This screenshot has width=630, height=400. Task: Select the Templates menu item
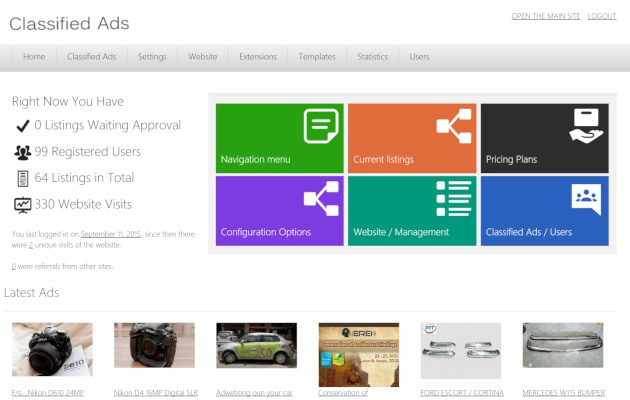pos(317,57)
